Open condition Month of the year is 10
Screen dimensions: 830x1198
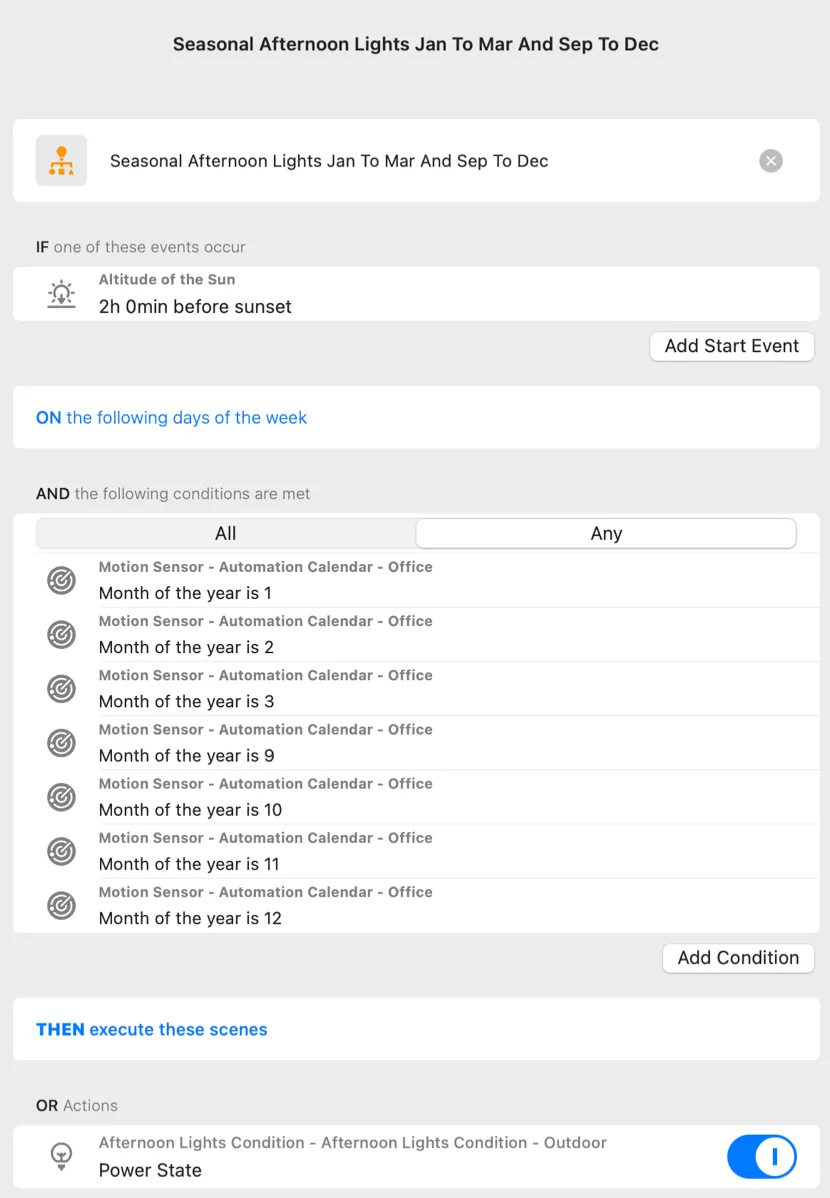(416, 797)
